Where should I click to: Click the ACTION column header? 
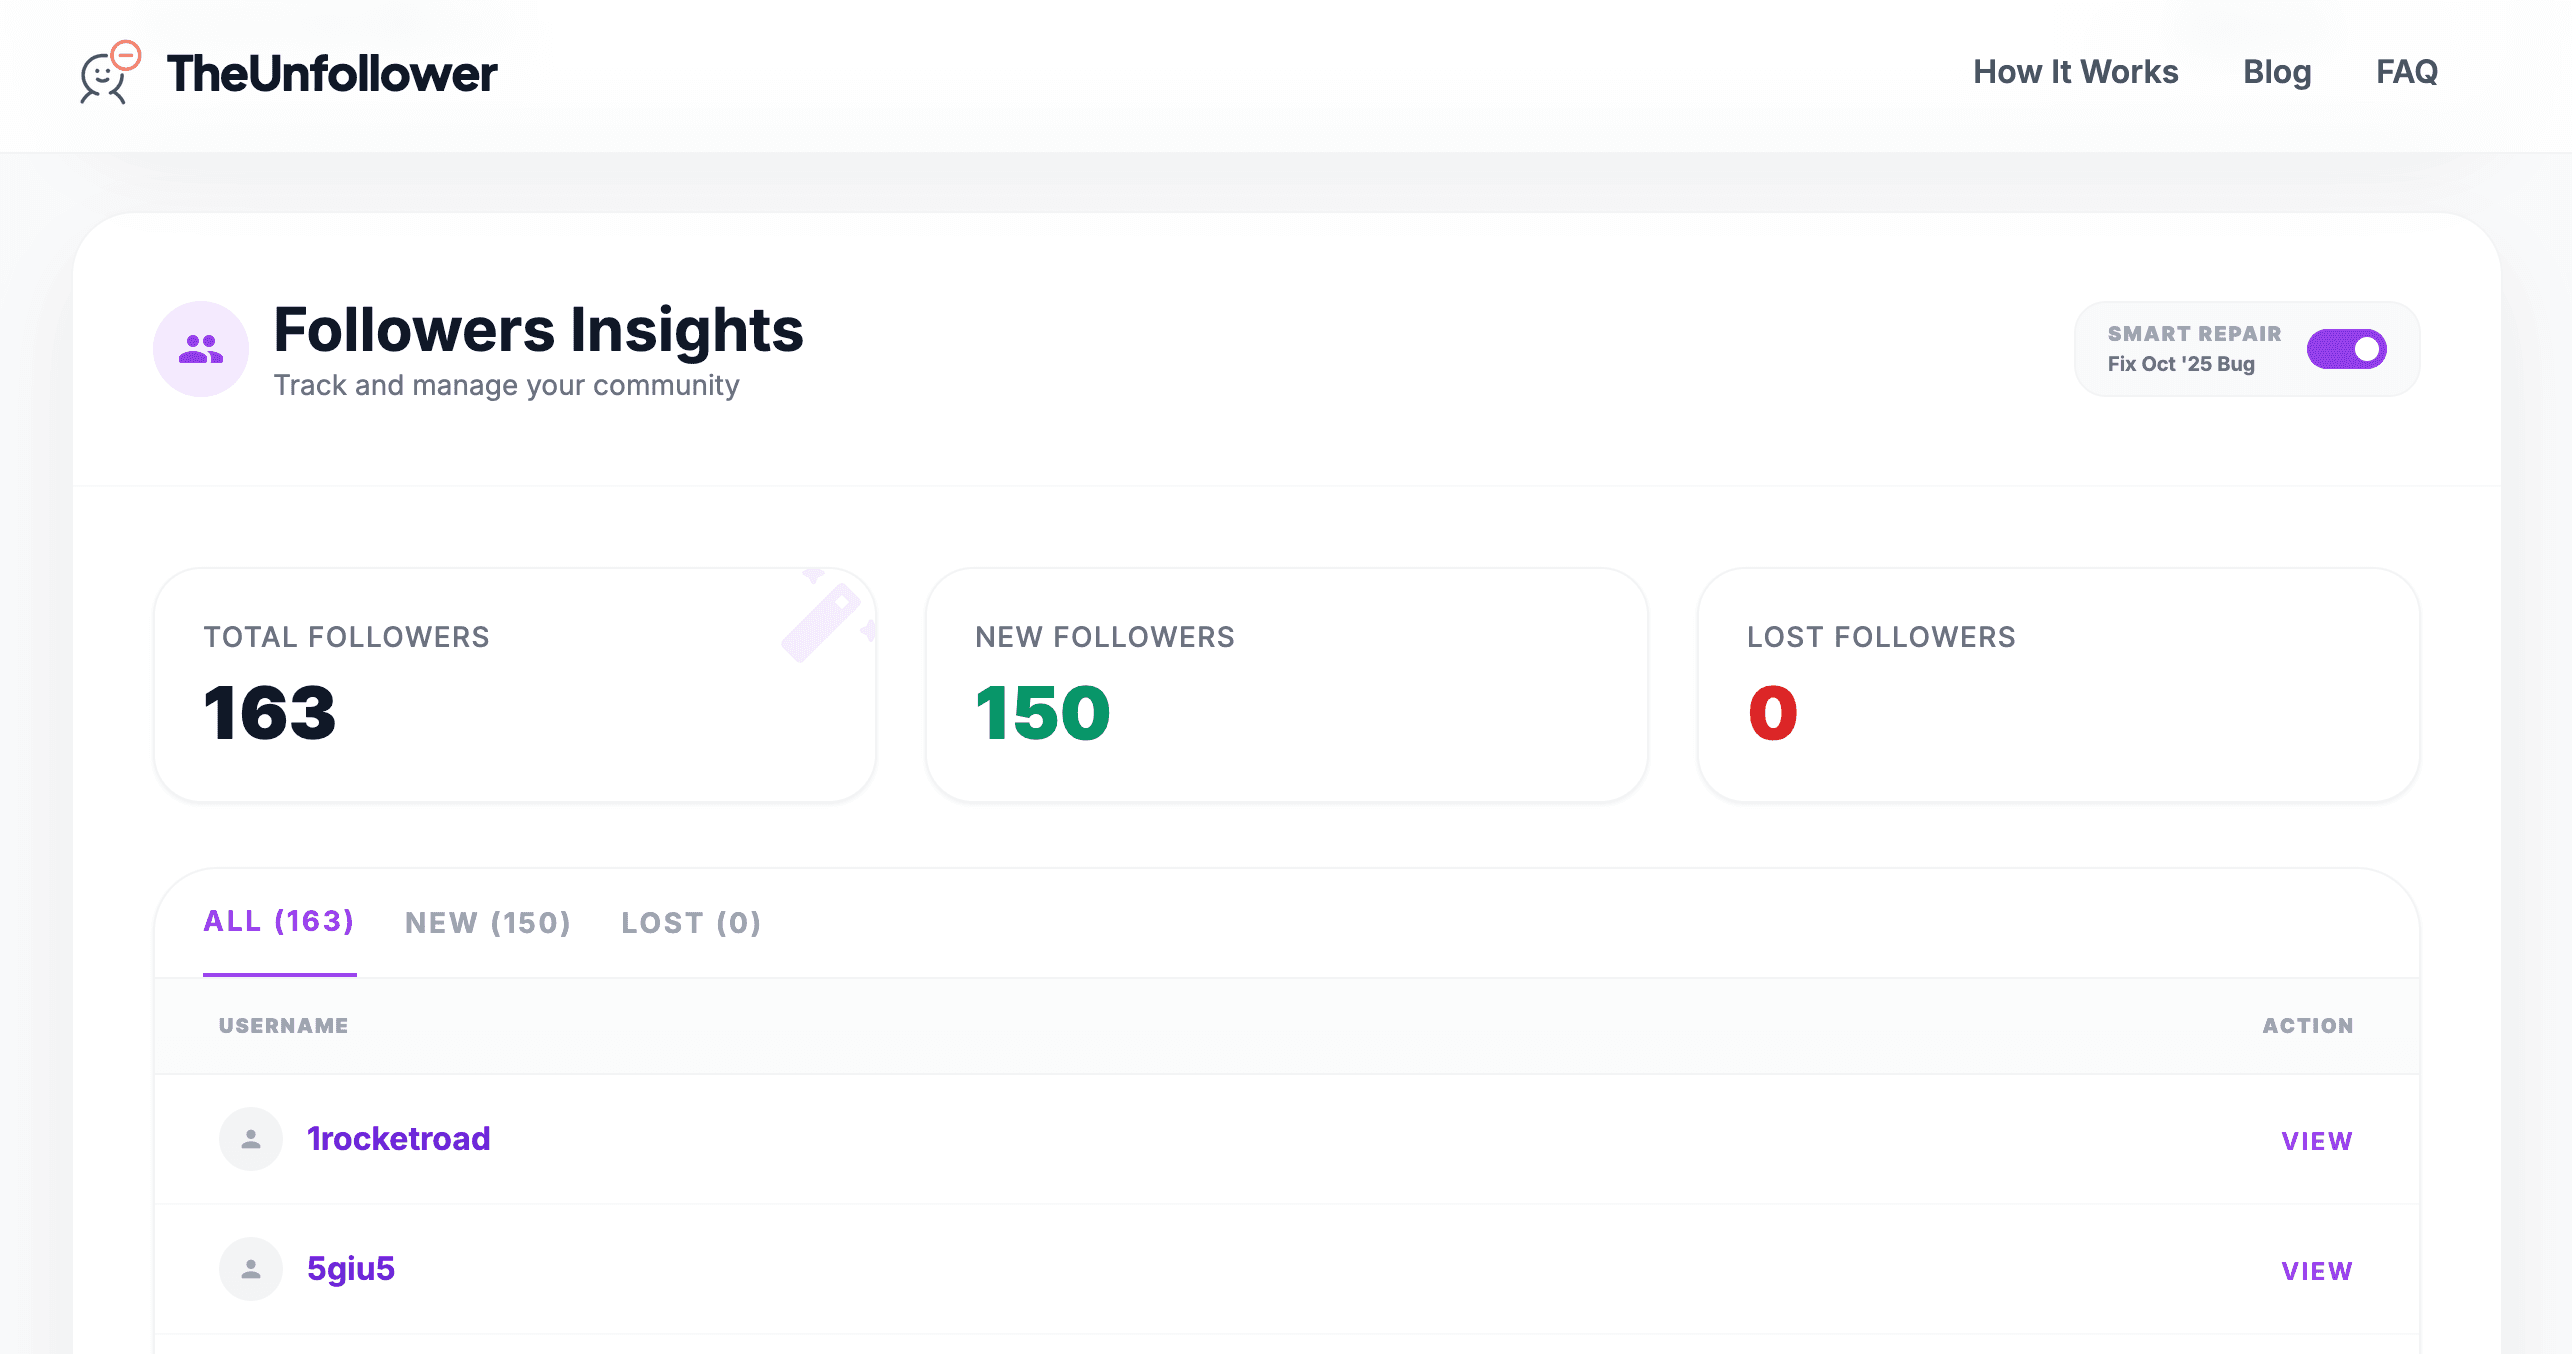point(2309,1025)
